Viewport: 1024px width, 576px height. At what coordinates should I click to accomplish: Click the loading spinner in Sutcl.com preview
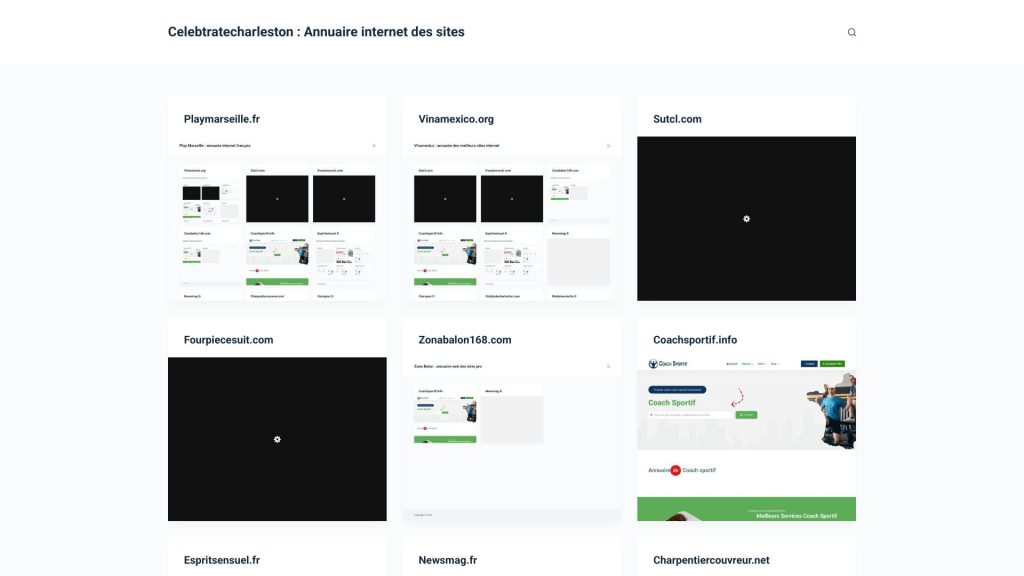[746, 218]
